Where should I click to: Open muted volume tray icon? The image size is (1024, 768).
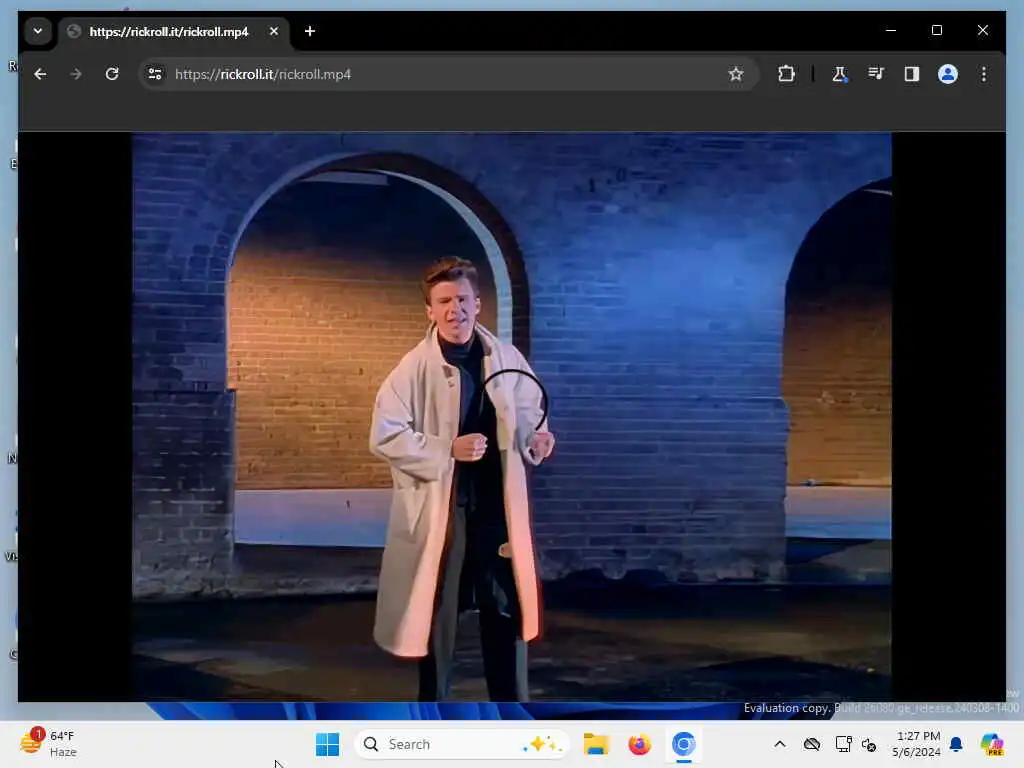[869, 744]
